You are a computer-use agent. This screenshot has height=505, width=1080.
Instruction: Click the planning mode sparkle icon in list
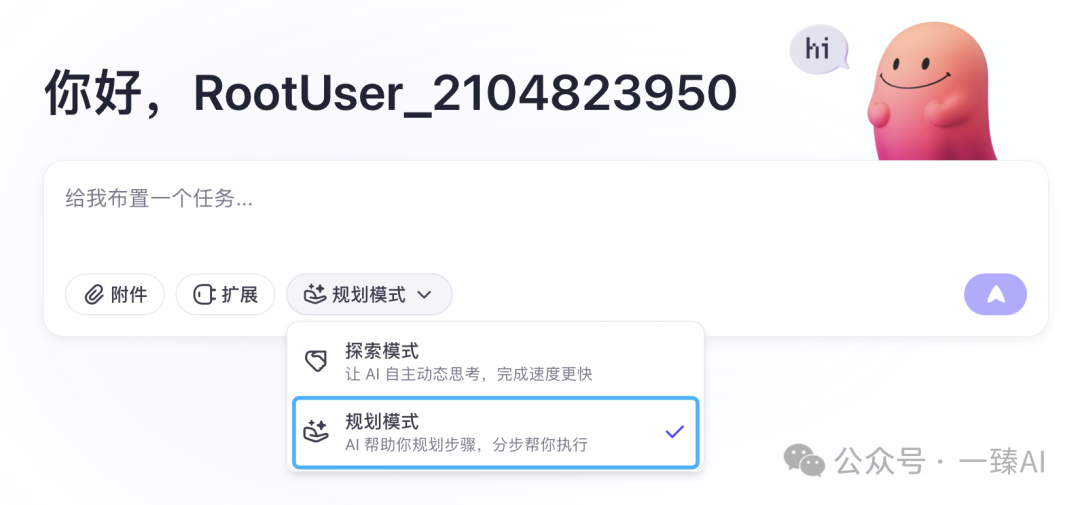(316, 431)
